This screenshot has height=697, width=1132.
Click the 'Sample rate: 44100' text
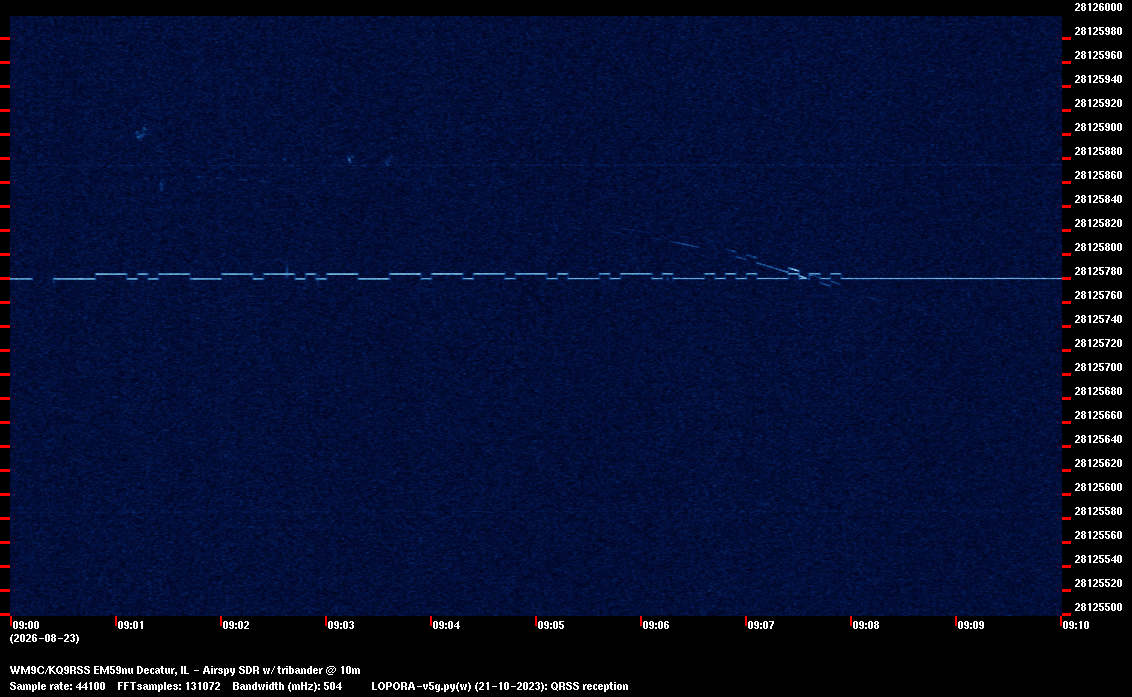(x=57, y=686)
